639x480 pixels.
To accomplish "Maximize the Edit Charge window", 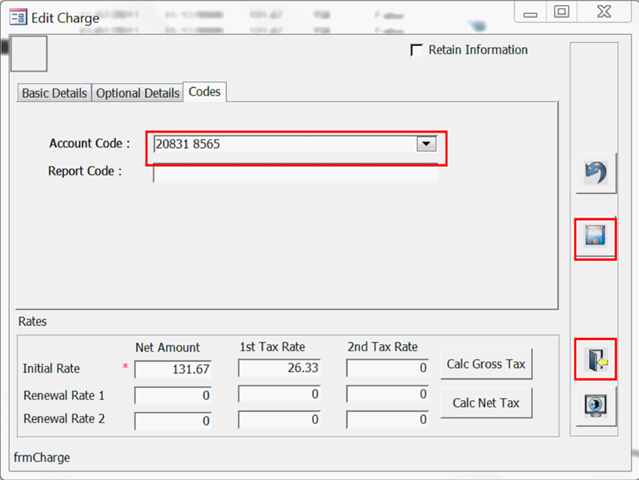I will [x=562, y=12].
